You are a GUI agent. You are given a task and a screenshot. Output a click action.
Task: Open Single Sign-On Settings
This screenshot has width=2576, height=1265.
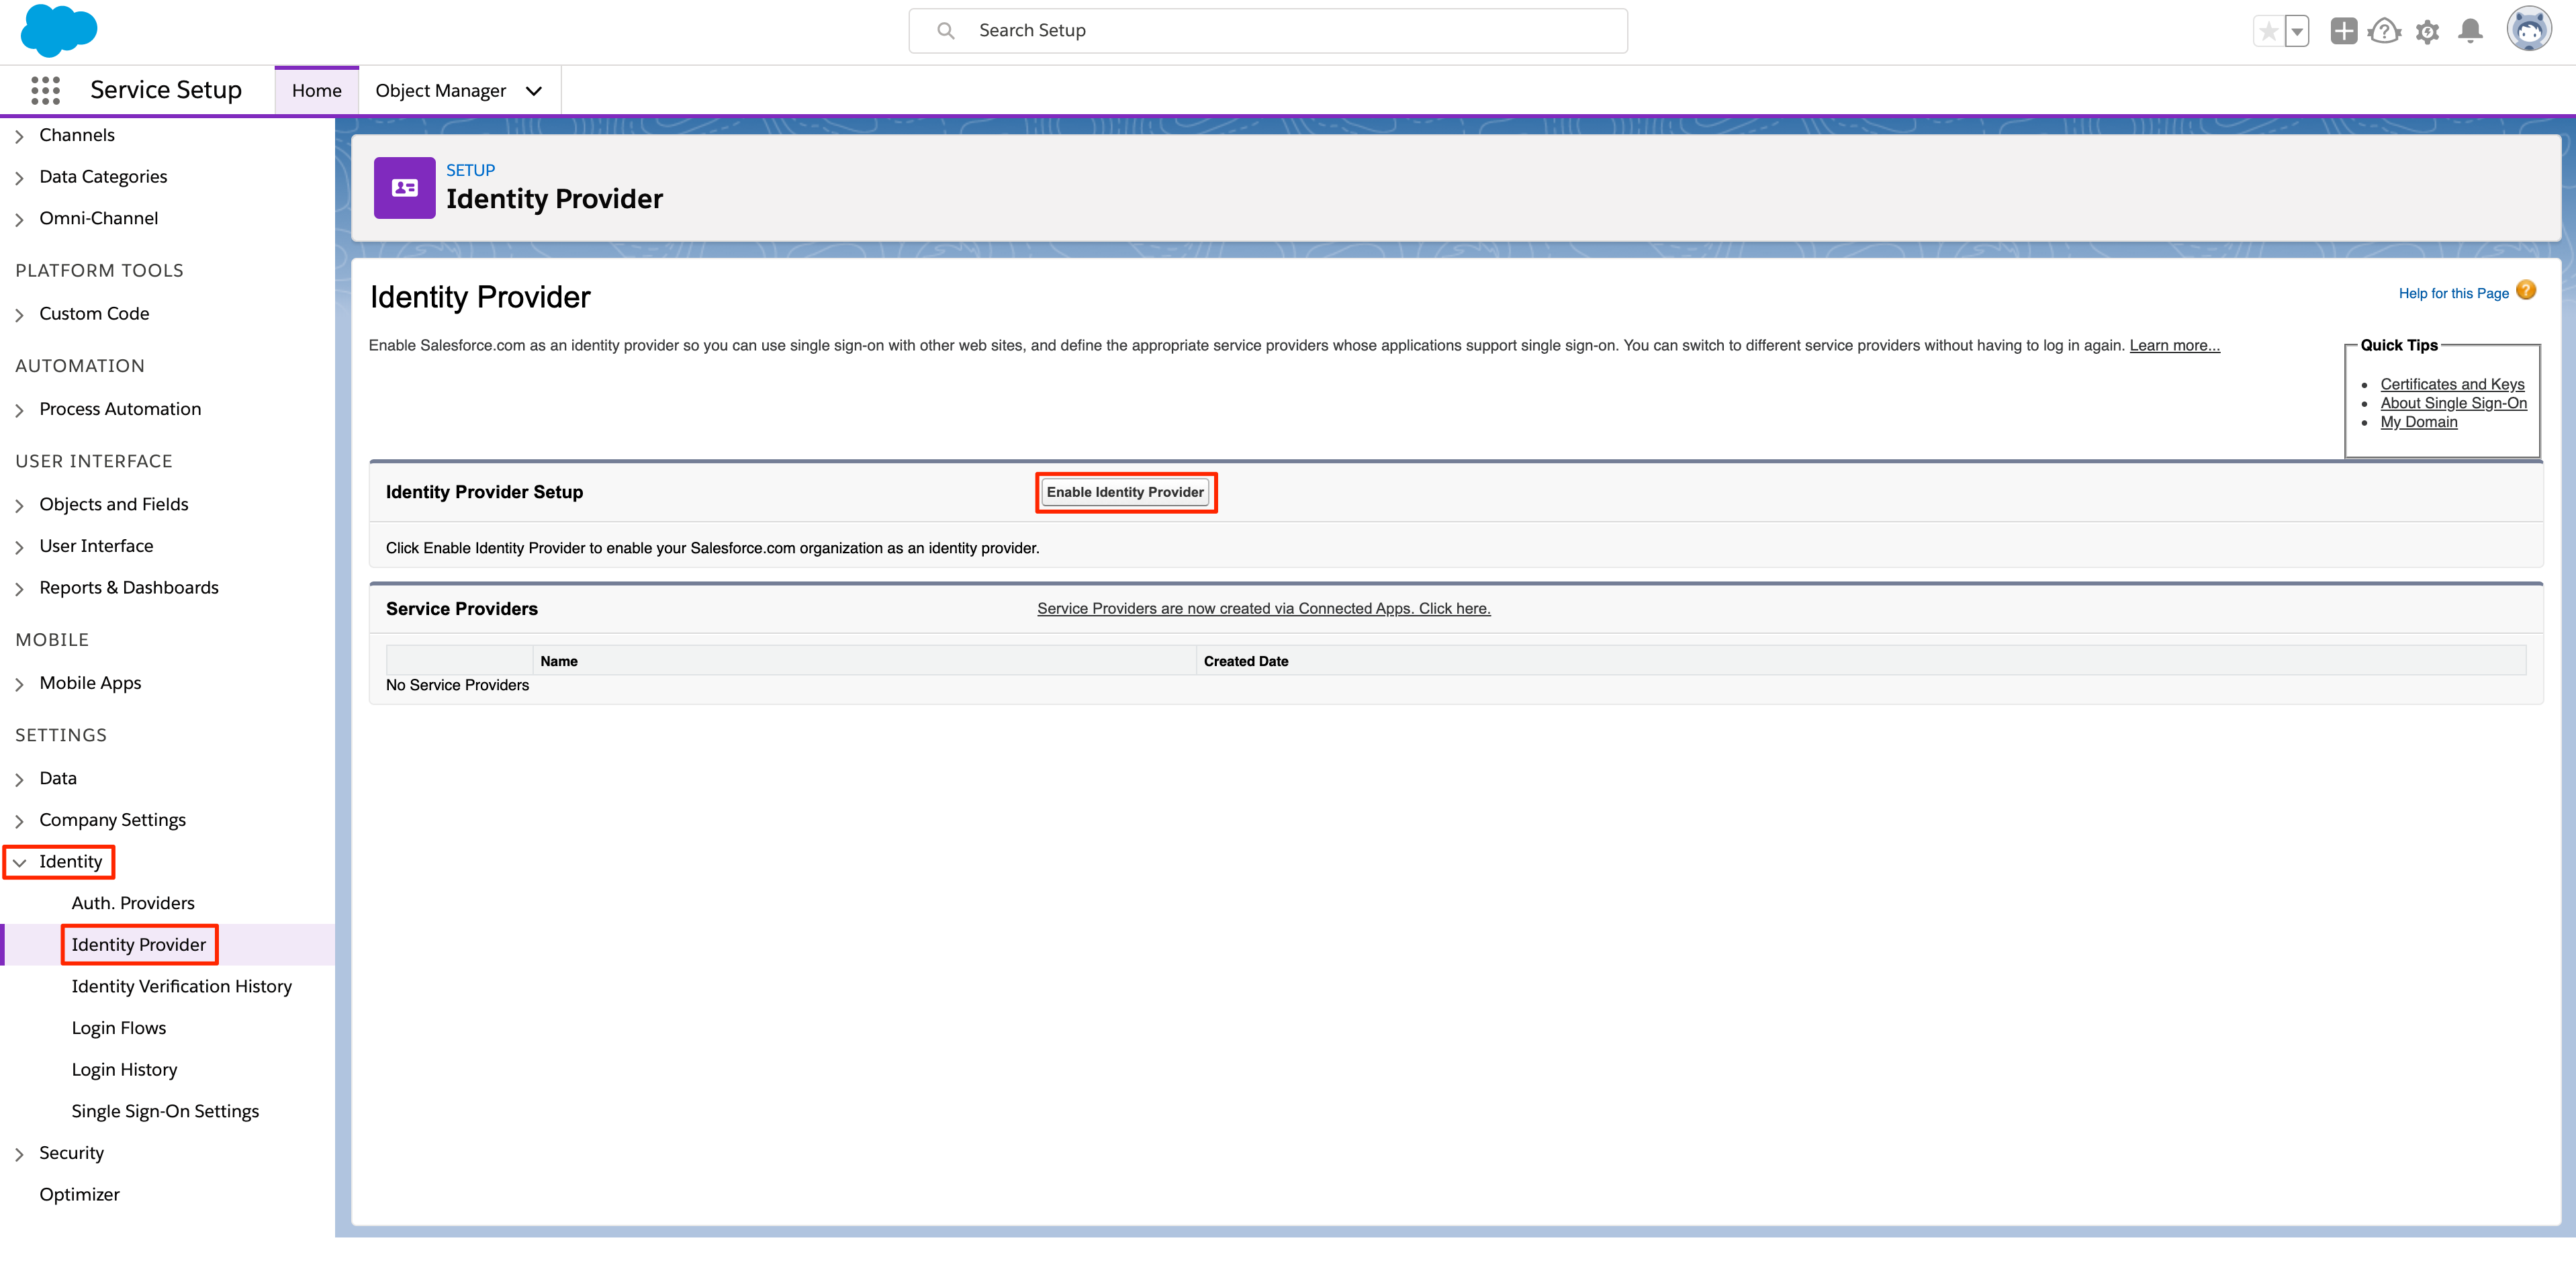[165, 1112]
